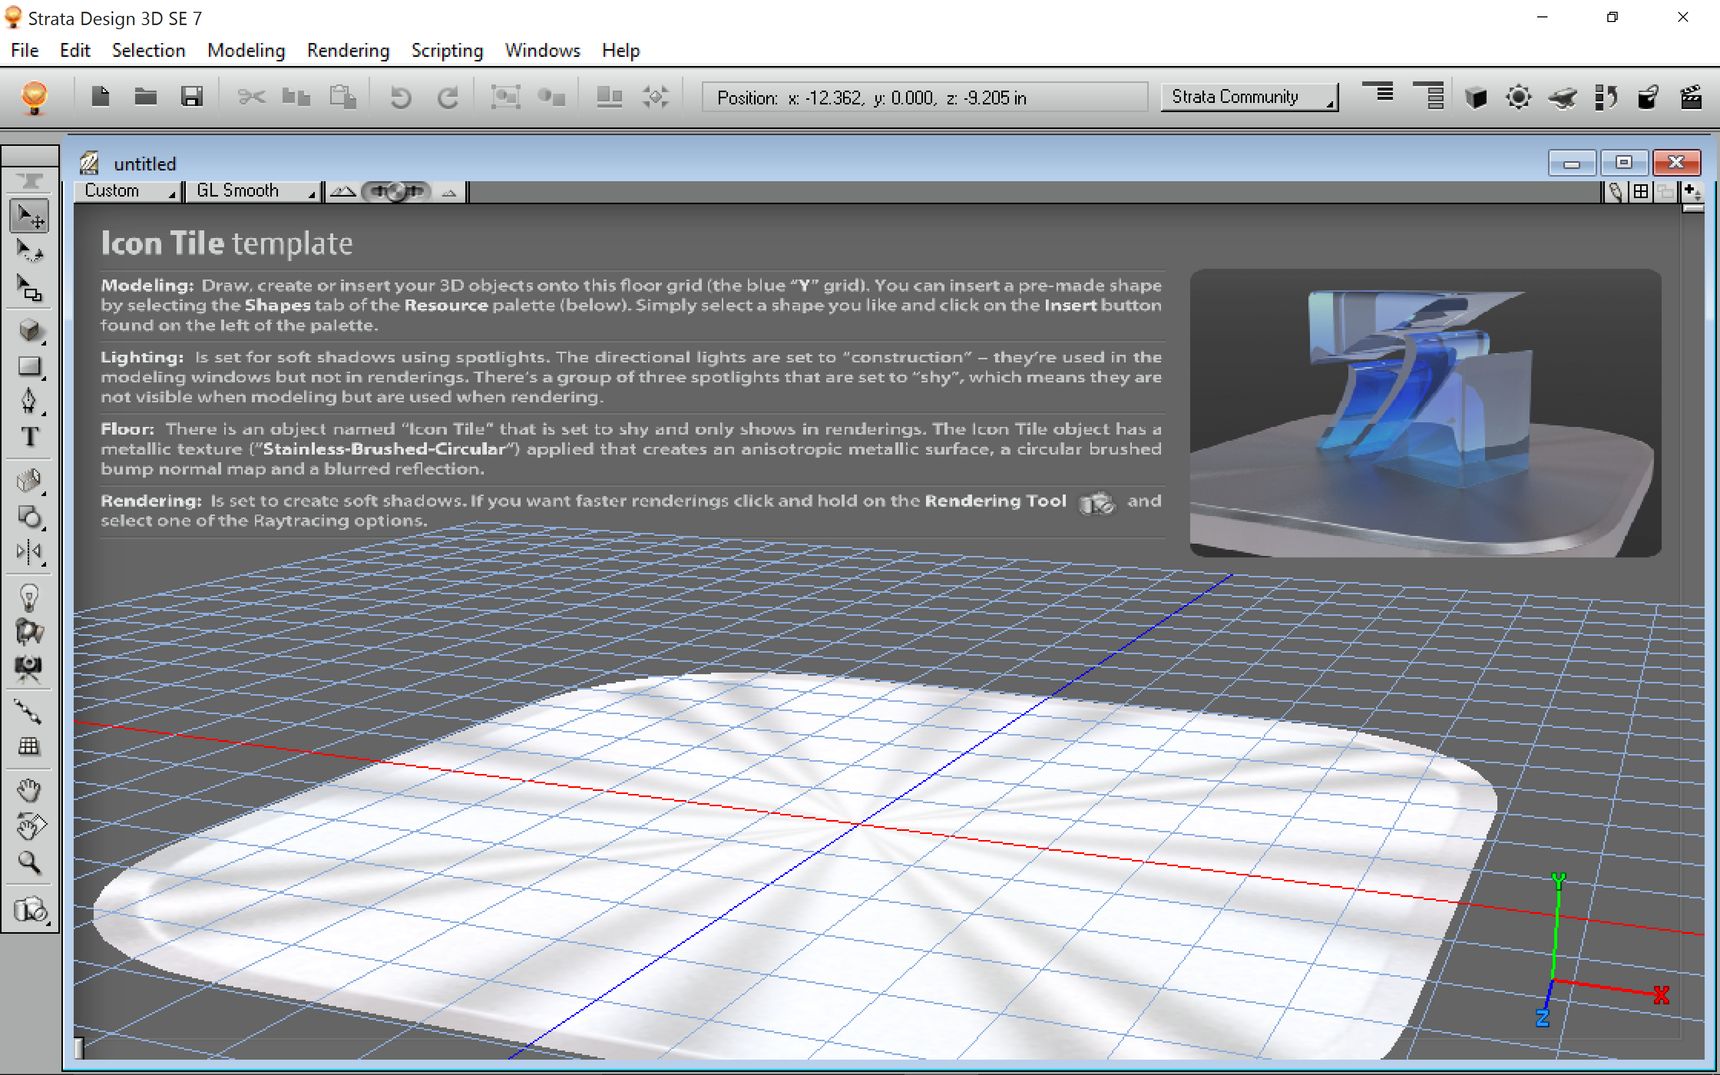Select the Mirror tool
Image resolution: width=1720 pixels, height=1075 pixels.
pos(30,552)
